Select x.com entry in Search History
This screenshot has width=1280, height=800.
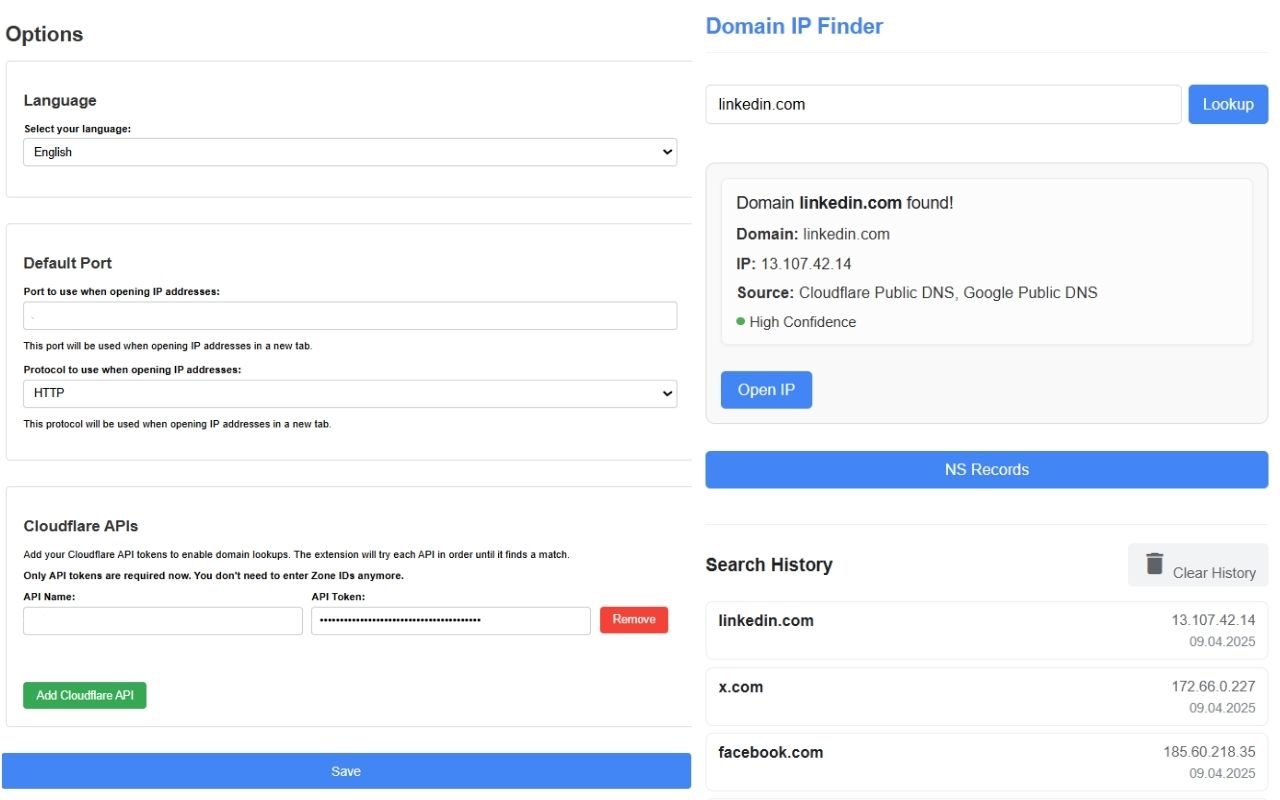point(986,697)
